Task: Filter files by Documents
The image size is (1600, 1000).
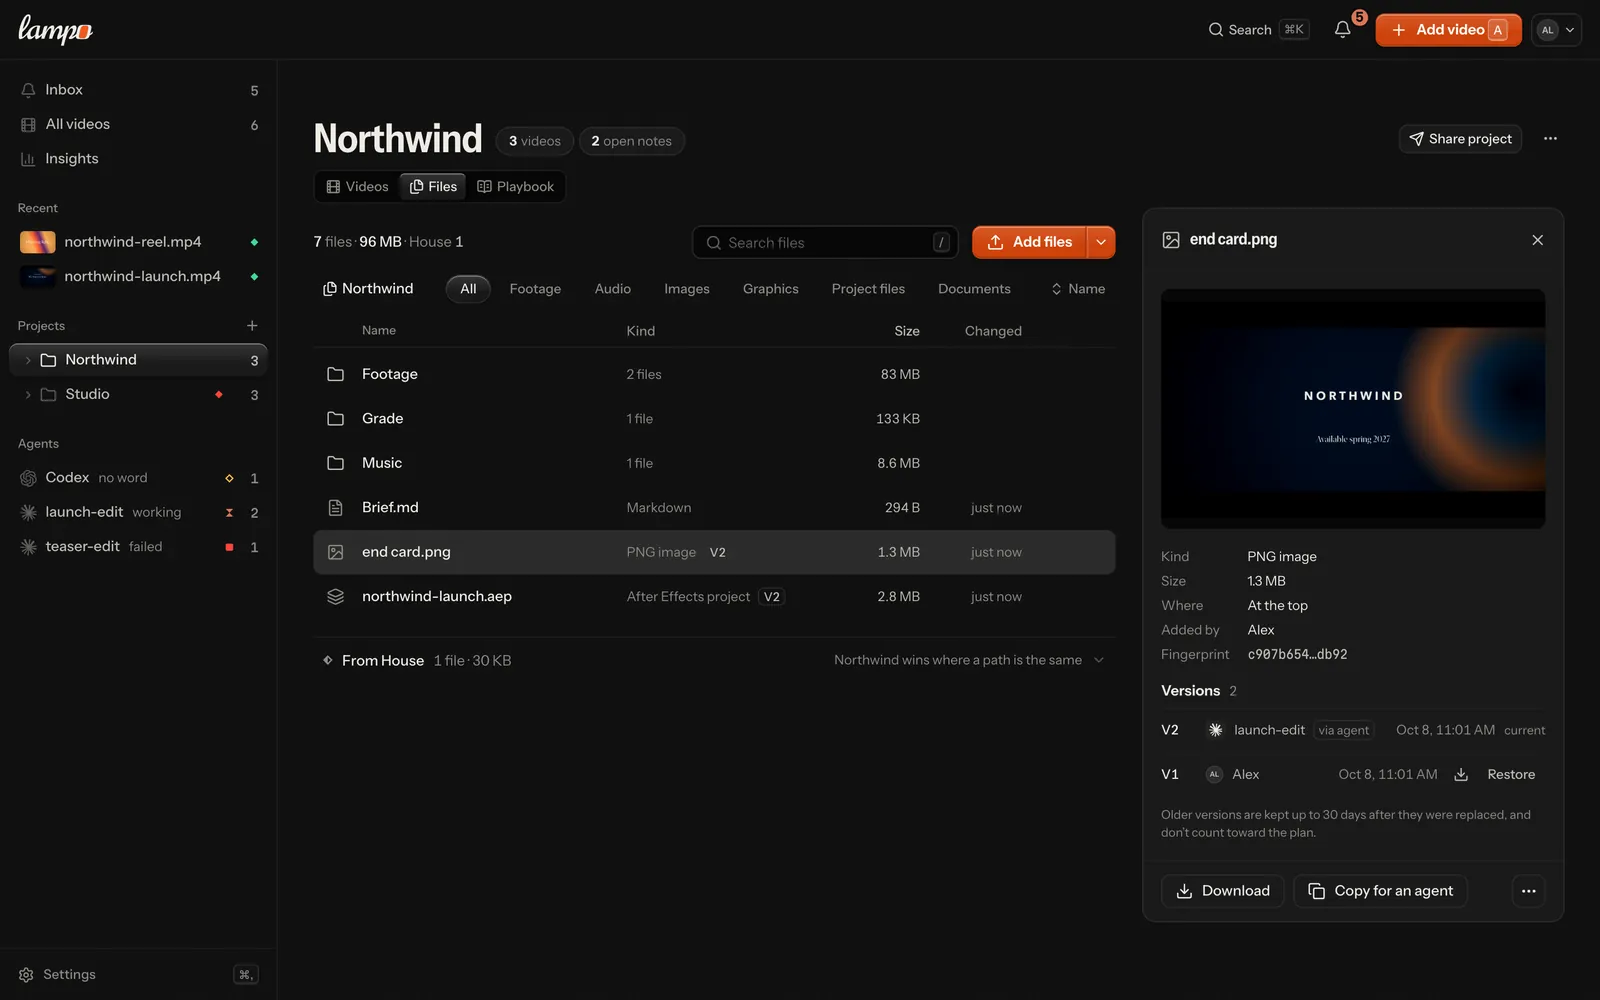Action: 974,289
